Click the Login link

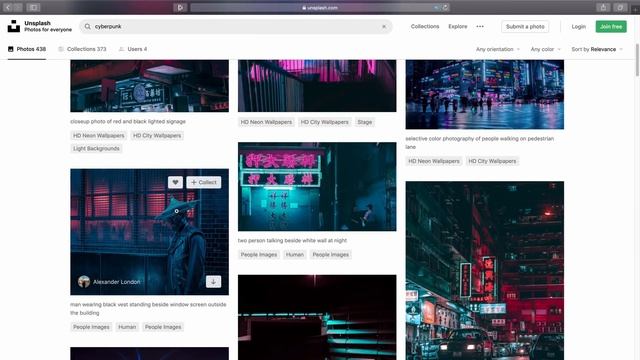578,27
